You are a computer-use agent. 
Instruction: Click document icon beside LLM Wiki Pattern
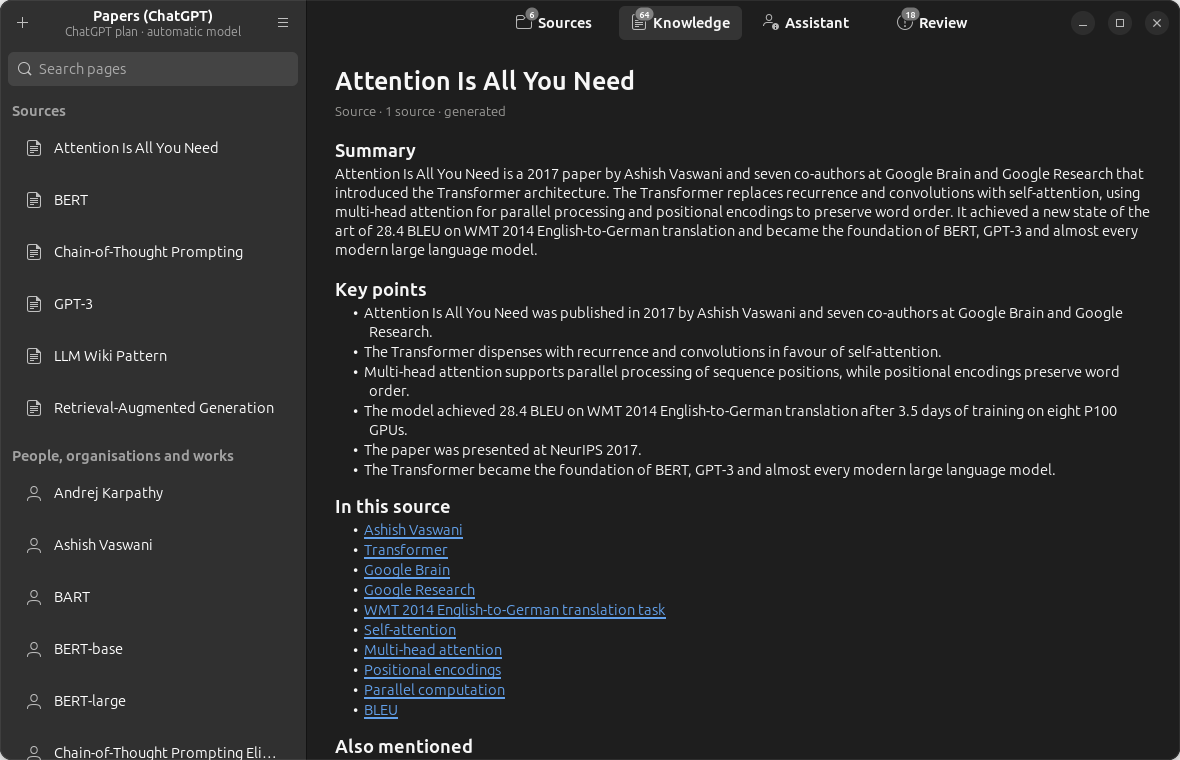[x=34, y=356]
